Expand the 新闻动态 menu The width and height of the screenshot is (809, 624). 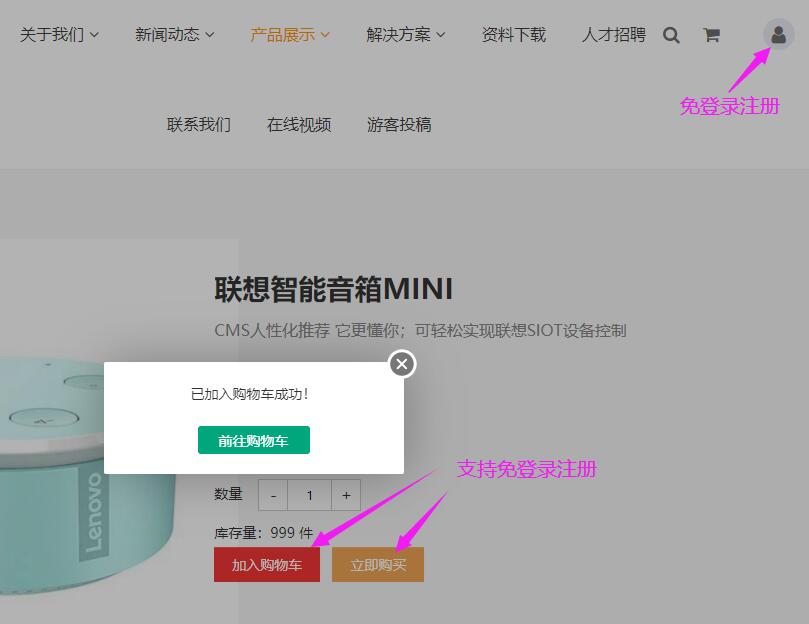pyautogui.click(x=174, y=35)
